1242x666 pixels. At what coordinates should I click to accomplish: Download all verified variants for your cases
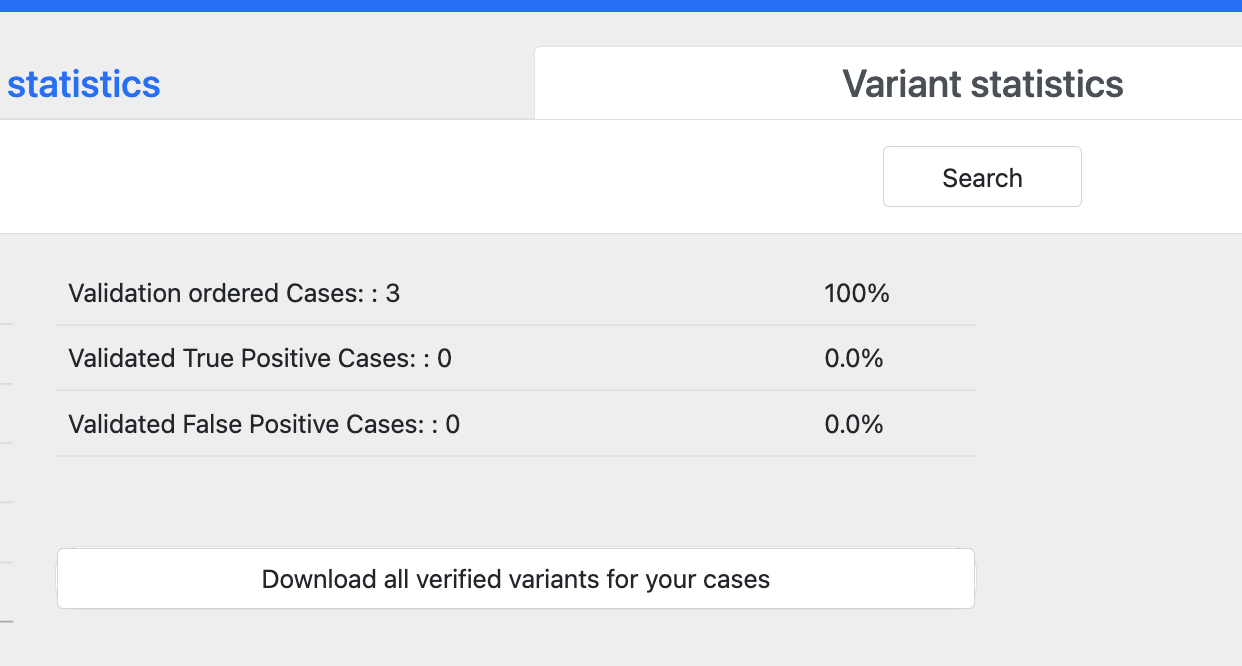coord(516,578)
